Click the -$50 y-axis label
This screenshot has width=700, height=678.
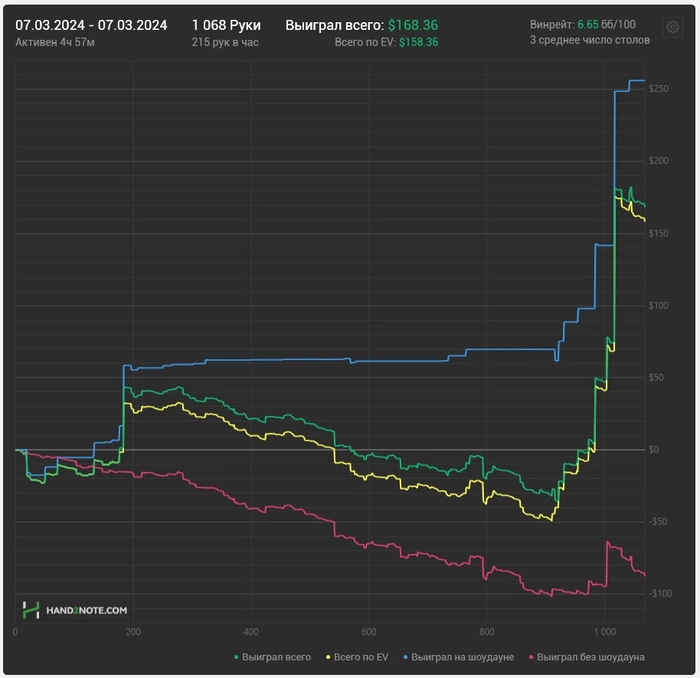(x=658, y=522)
